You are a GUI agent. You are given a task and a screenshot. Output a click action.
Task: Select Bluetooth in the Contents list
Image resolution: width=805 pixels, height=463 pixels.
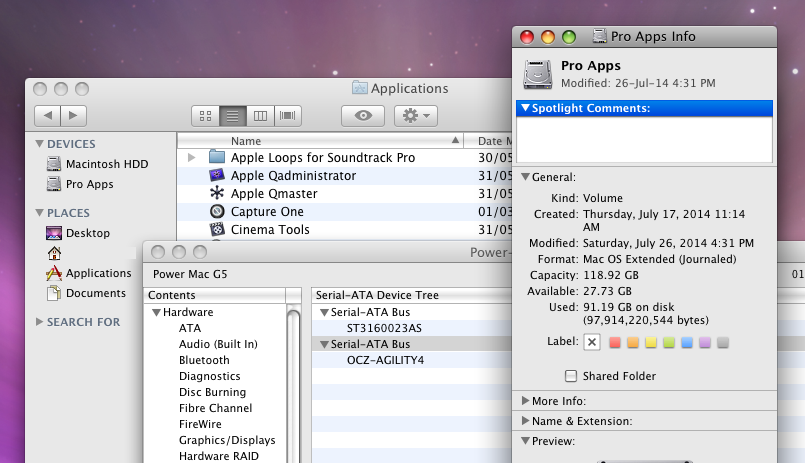pyautogui.click(x=204, y=360)
